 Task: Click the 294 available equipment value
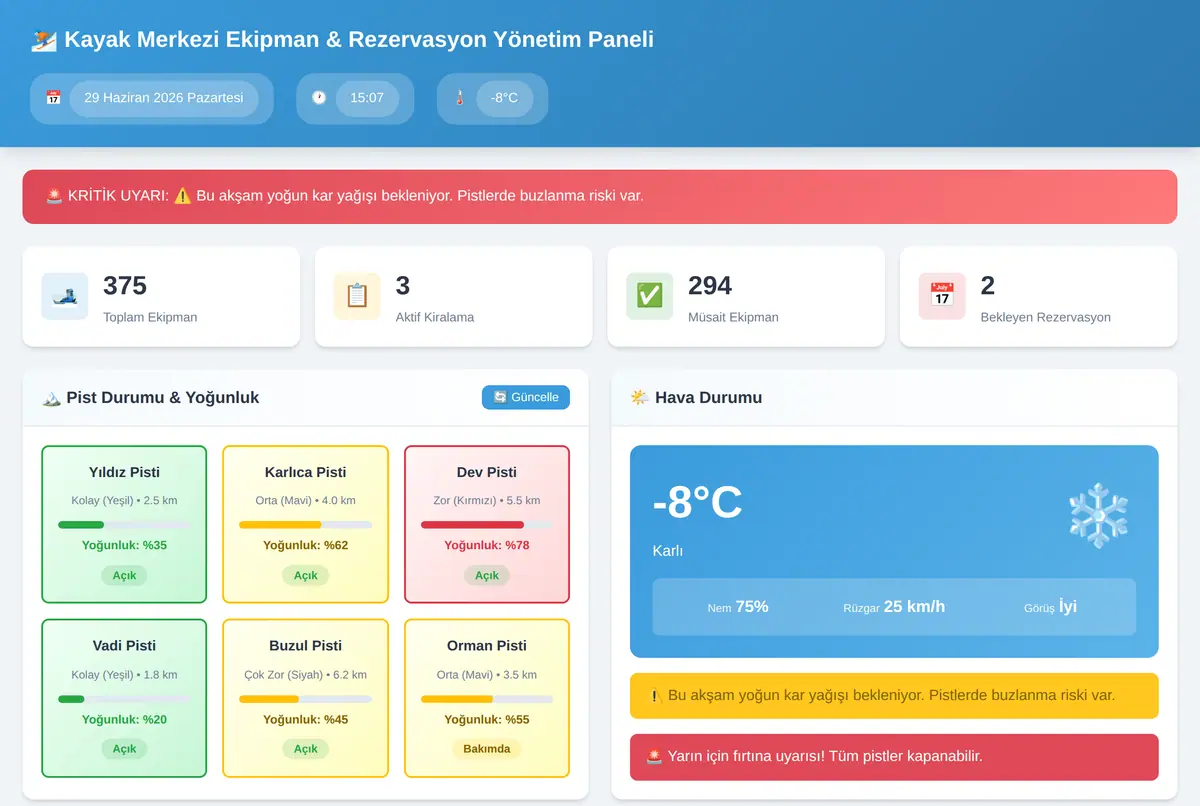coord(710,286)
